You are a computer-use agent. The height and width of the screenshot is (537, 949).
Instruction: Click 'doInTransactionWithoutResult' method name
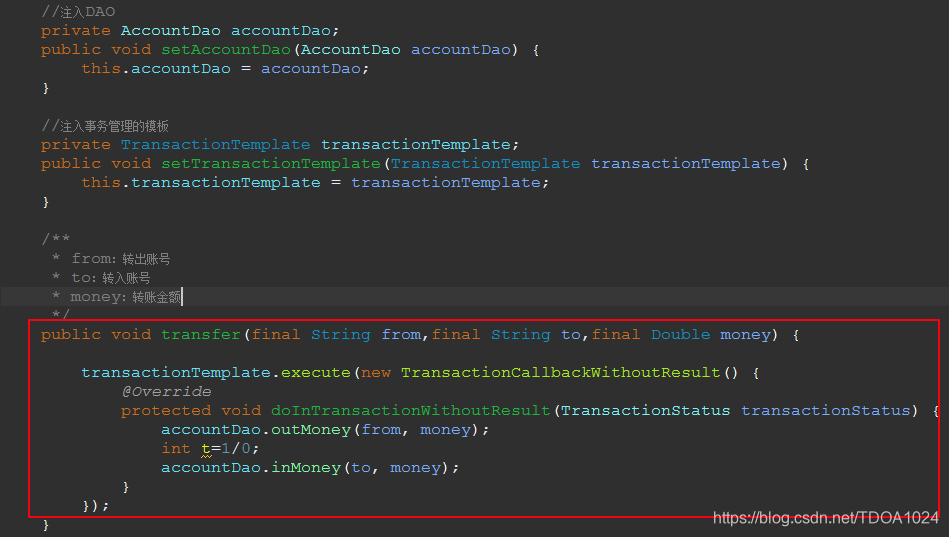(410, 410)
